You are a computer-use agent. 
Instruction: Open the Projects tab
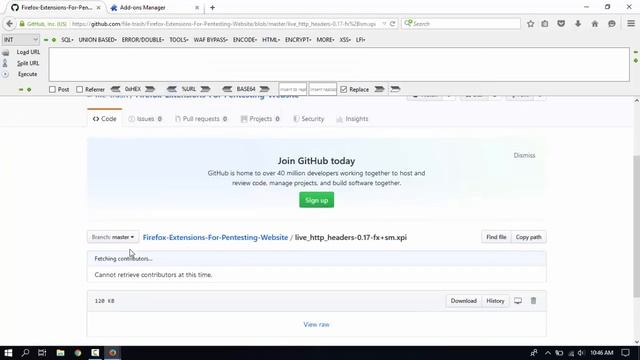260,119
